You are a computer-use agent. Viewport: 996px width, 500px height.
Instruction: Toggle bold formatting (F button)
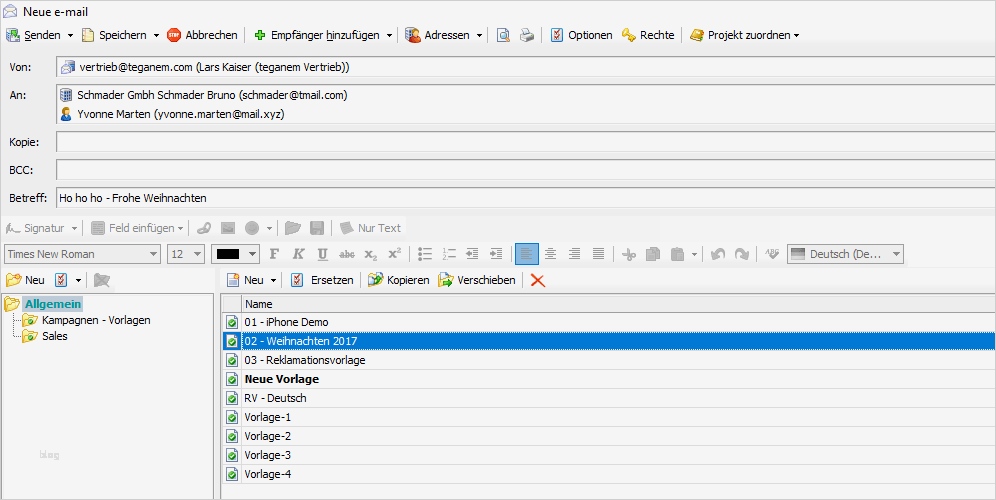click(x=274, y=254)
